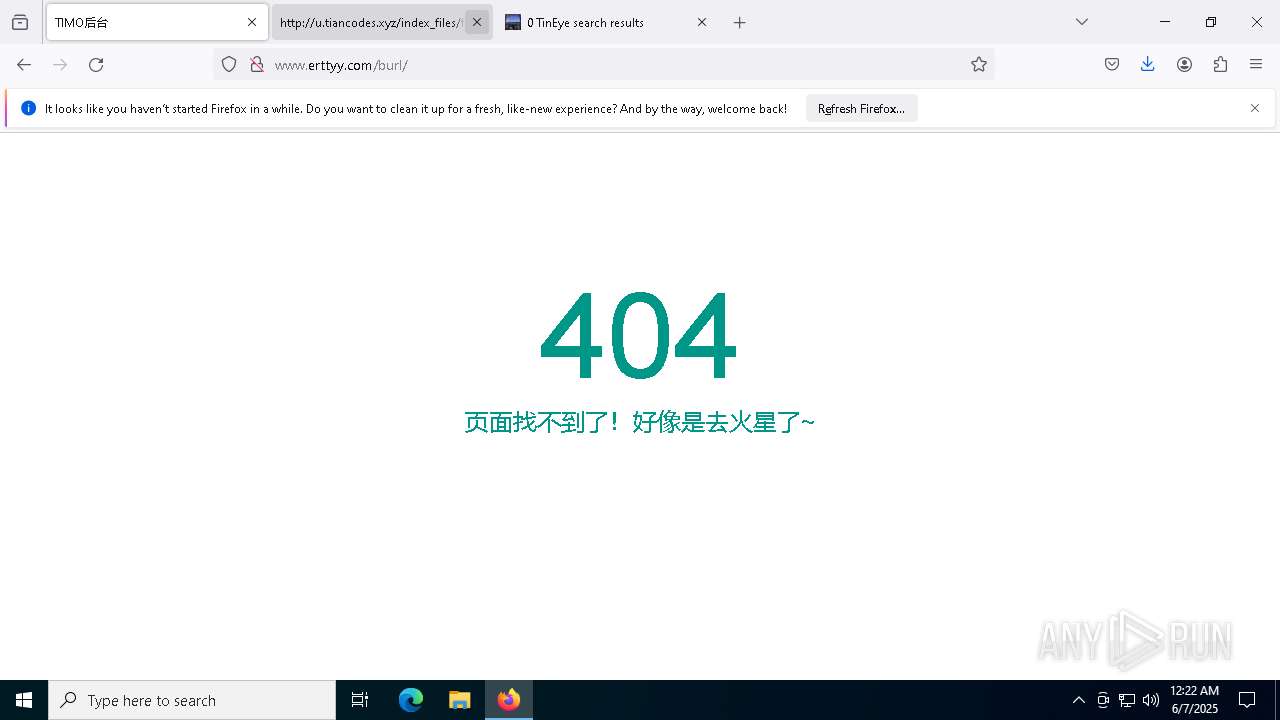Open Firefox account menu
The width and height of the screenshot is (1280, 720).
tap(1184, 64)
